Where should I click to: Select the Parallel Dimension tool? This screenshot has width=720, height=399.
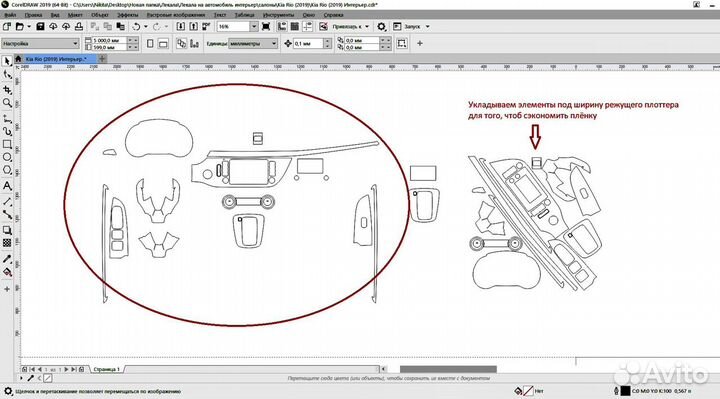[x=7, y=202]
